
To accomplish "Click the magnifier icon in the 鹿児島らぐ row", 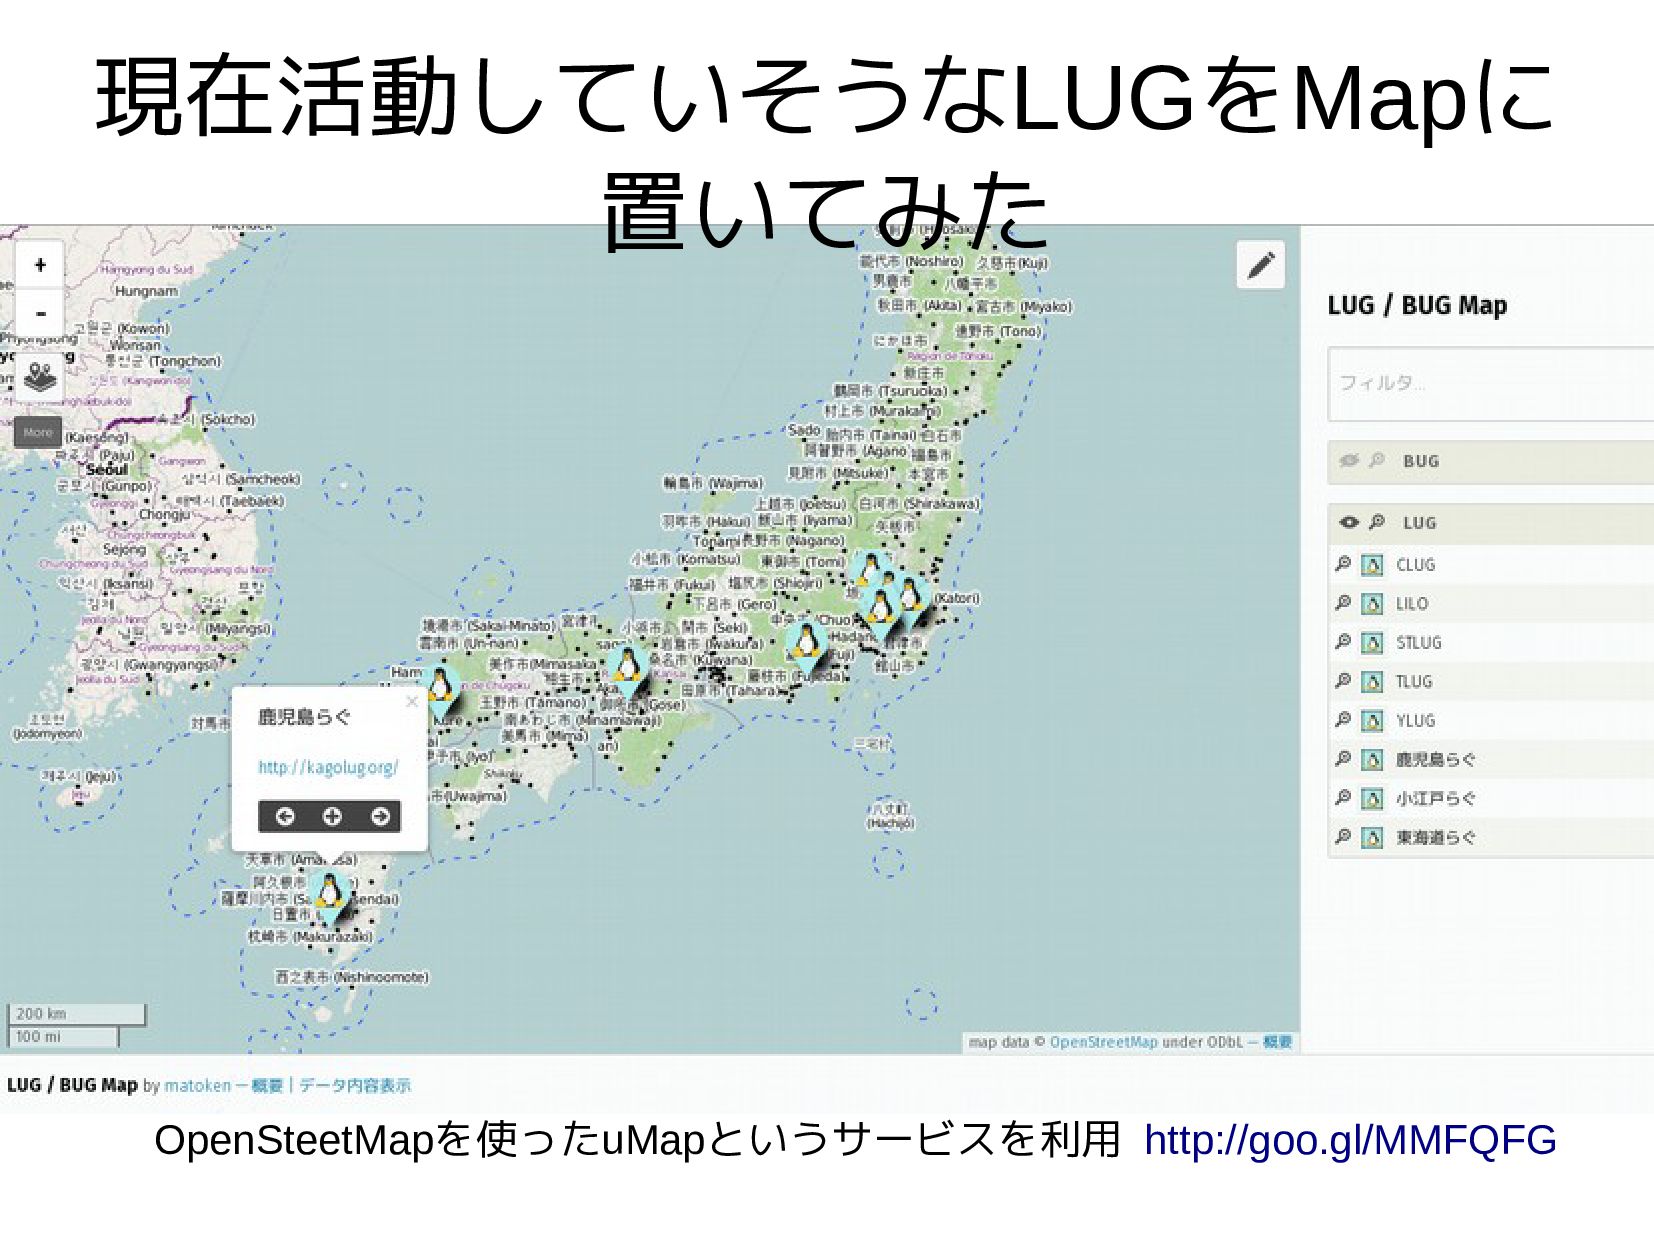I will point(1343,759).
